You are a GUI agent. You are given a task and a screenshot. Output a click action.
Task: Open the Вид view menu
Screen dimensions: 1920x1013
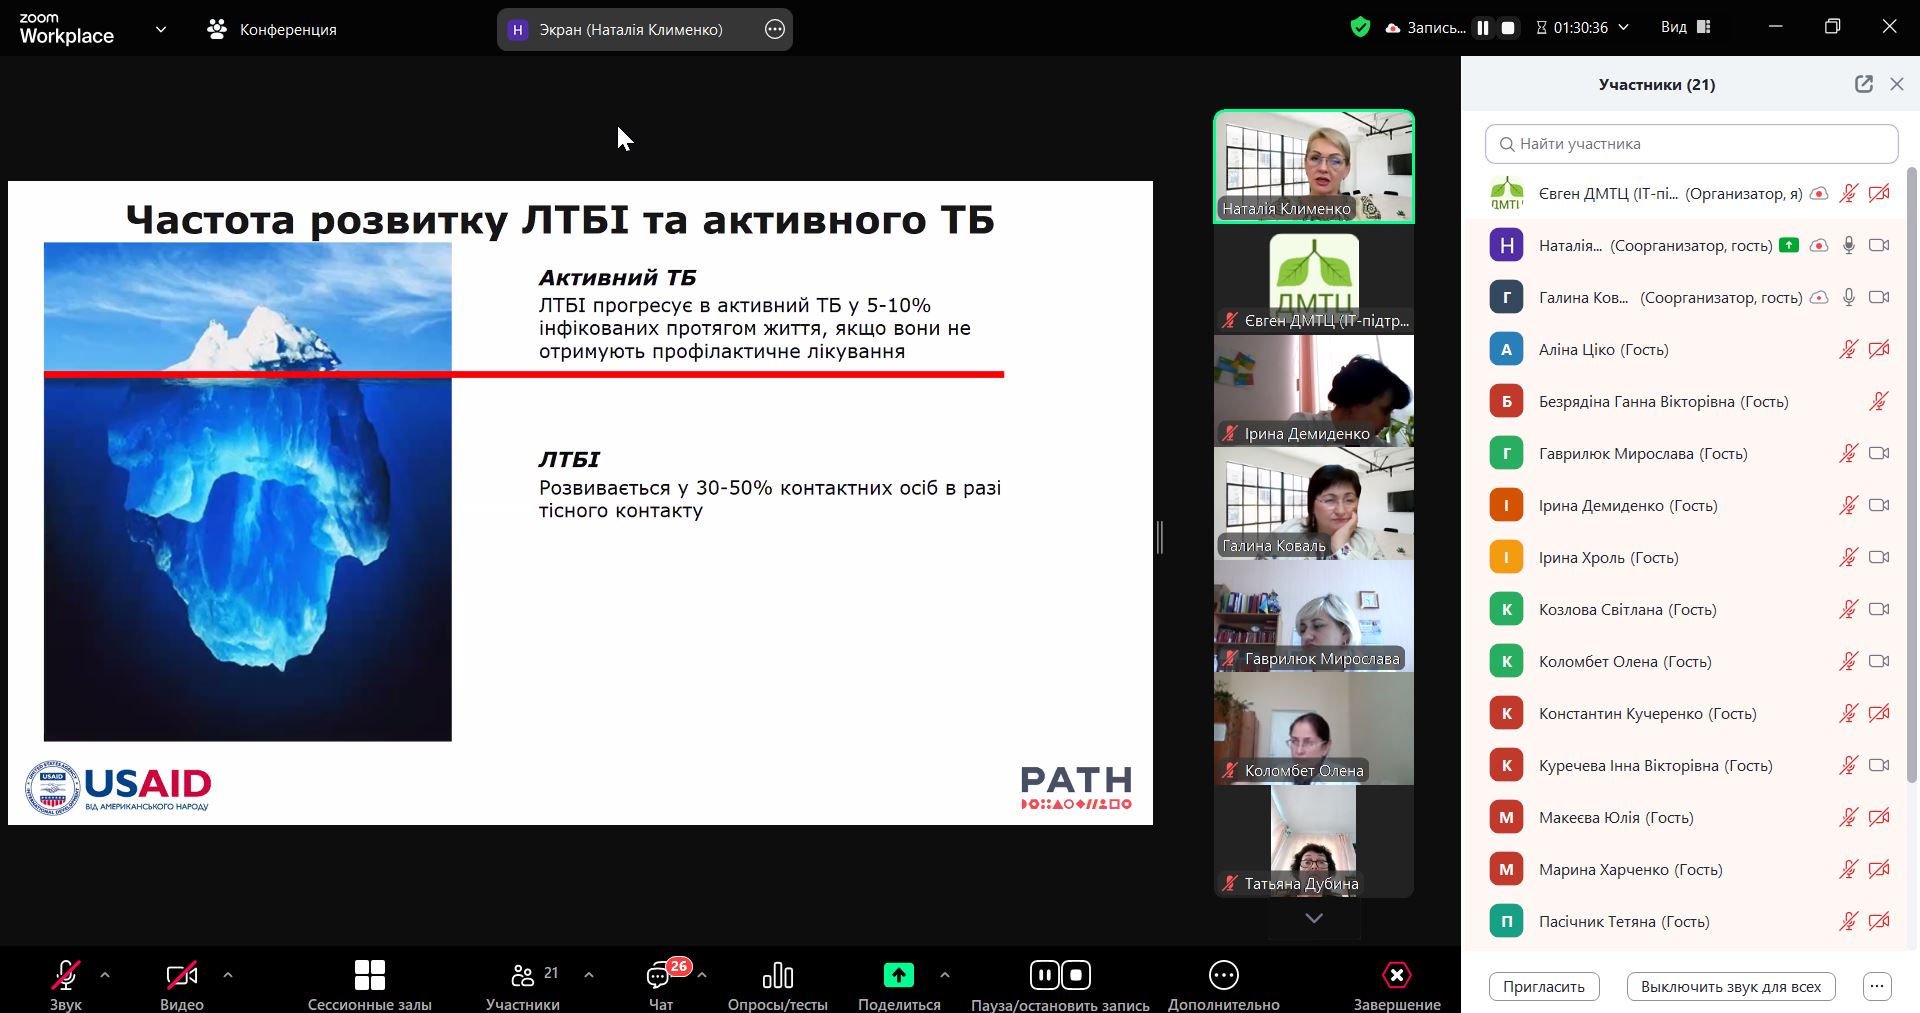1685,28
